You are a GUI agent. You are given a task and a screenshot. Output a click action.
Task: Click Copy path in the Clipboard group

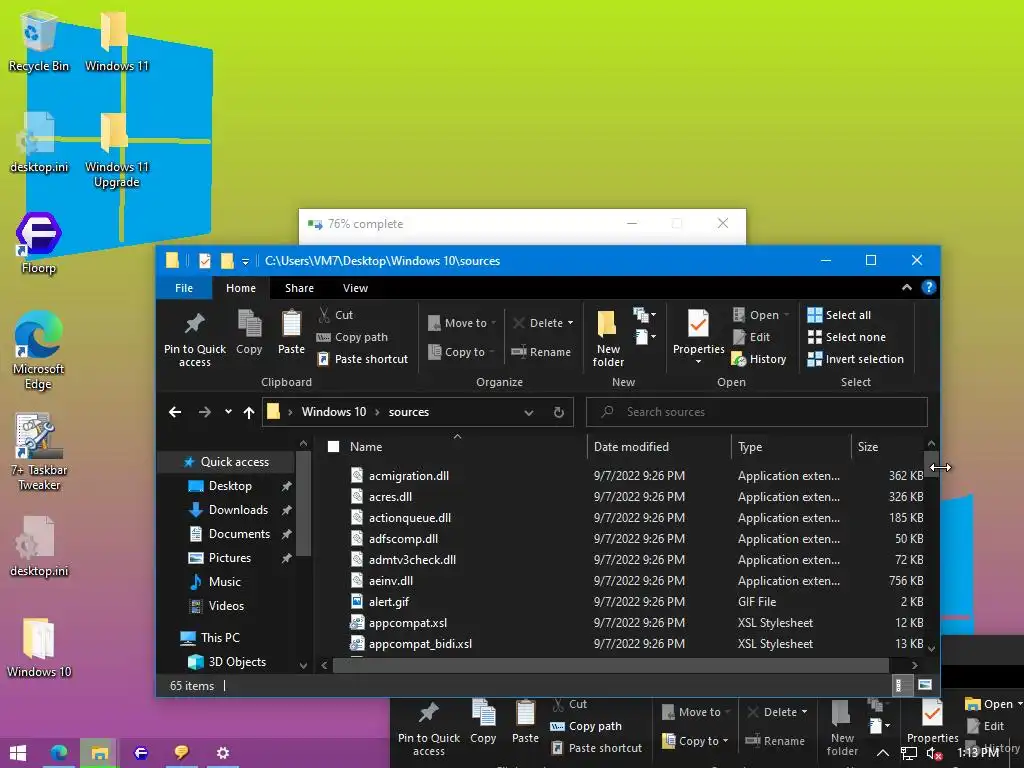tap(353, 337)
